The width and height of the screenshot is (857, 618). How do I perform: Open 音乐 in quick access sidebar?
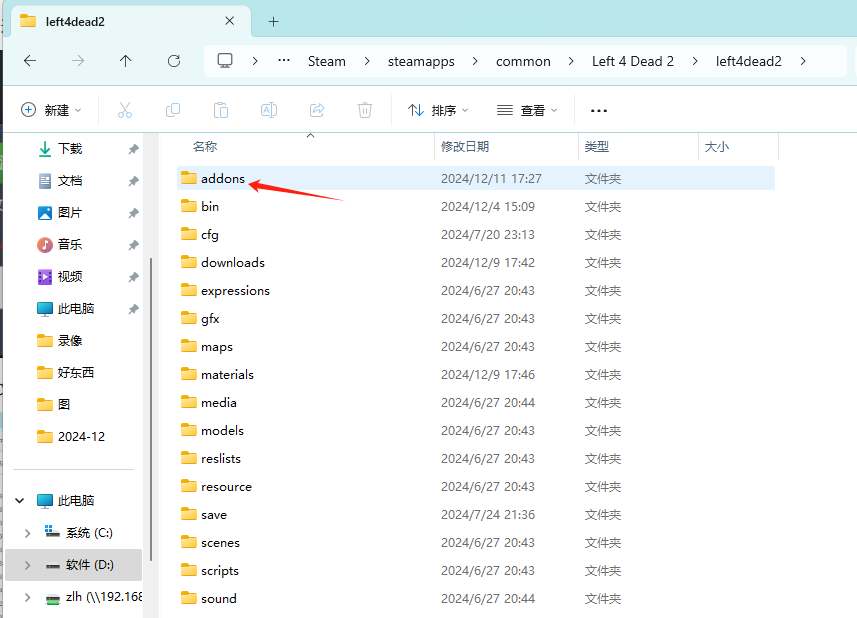point(70,244)
